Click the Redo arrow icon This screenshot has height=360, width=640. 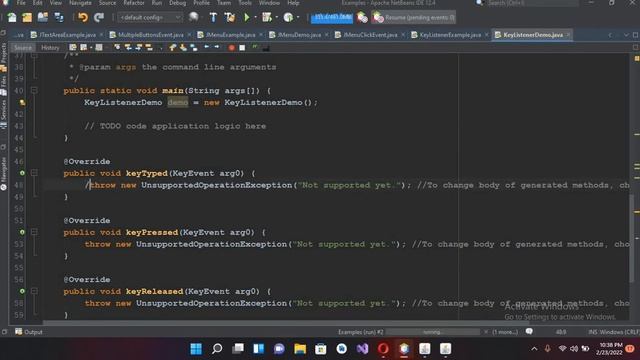[99, 18]
